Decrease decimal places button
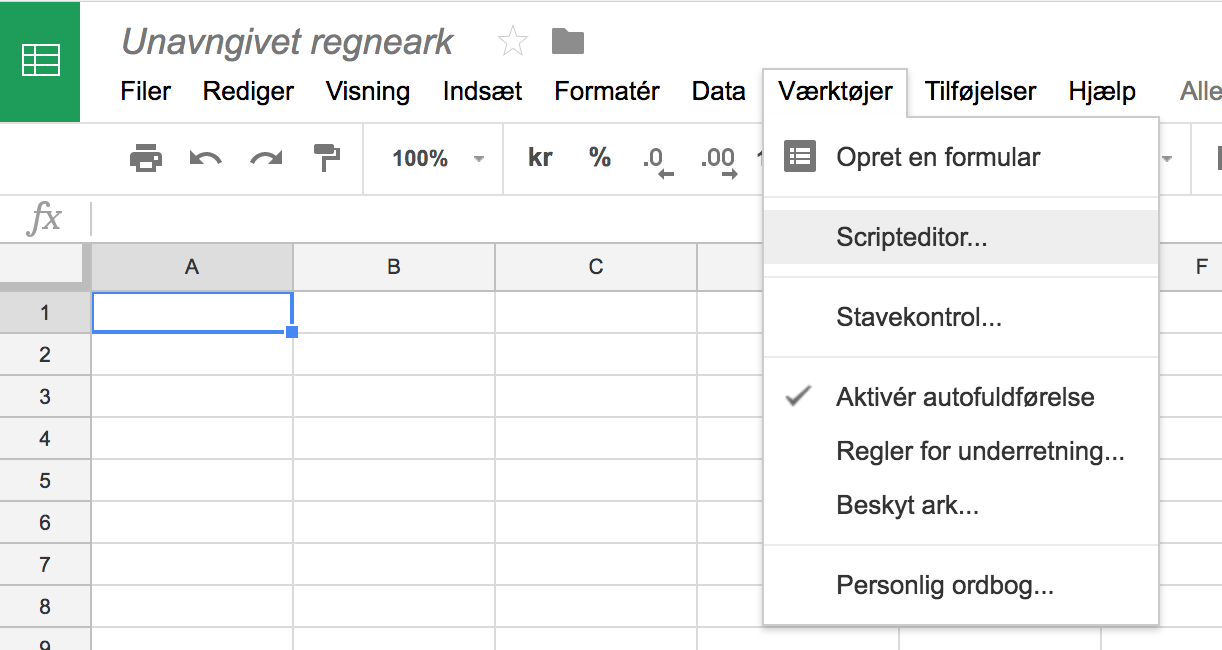 click(657, 160)
